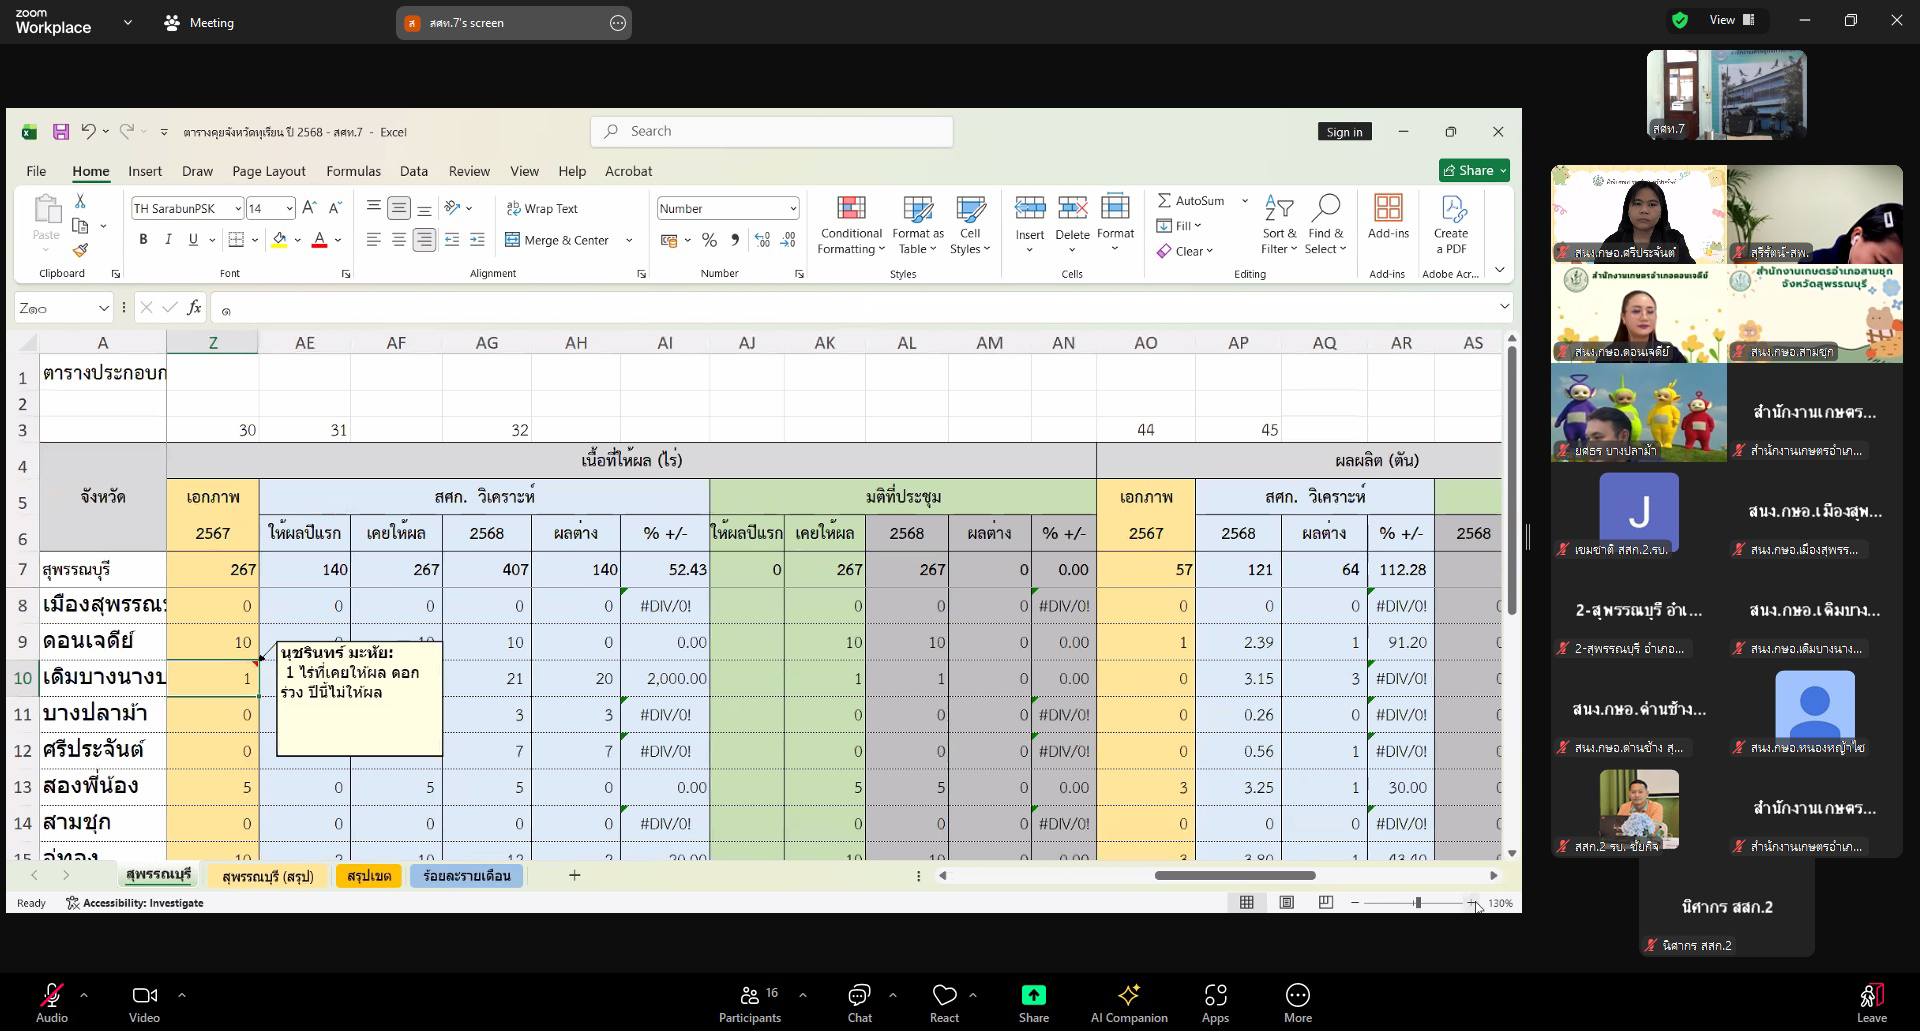Click the React heart icon
Image resolution: width=1920 pixels, height=1032 pixels.
[944, 995]
